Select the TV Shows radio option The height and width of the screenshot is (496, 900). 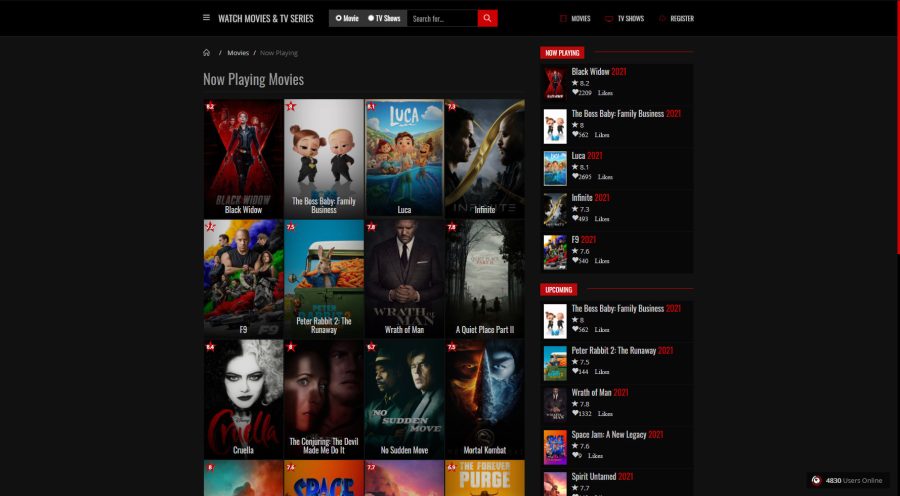pos(371,18)
